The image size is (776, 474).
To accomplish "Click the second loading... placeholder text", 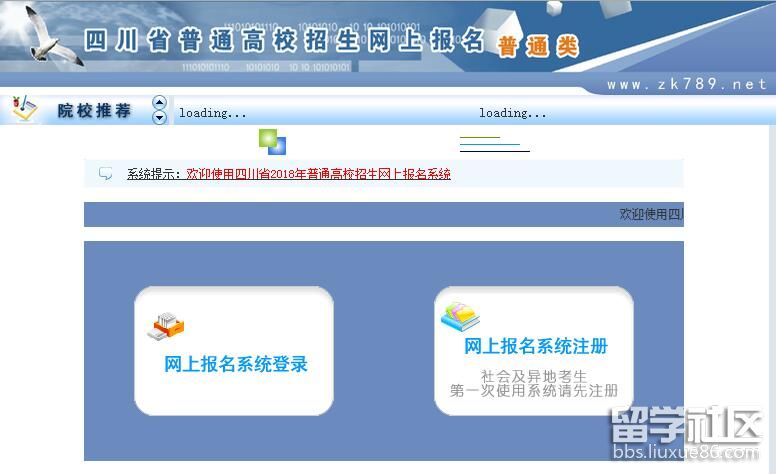I will tap(512, 113).
